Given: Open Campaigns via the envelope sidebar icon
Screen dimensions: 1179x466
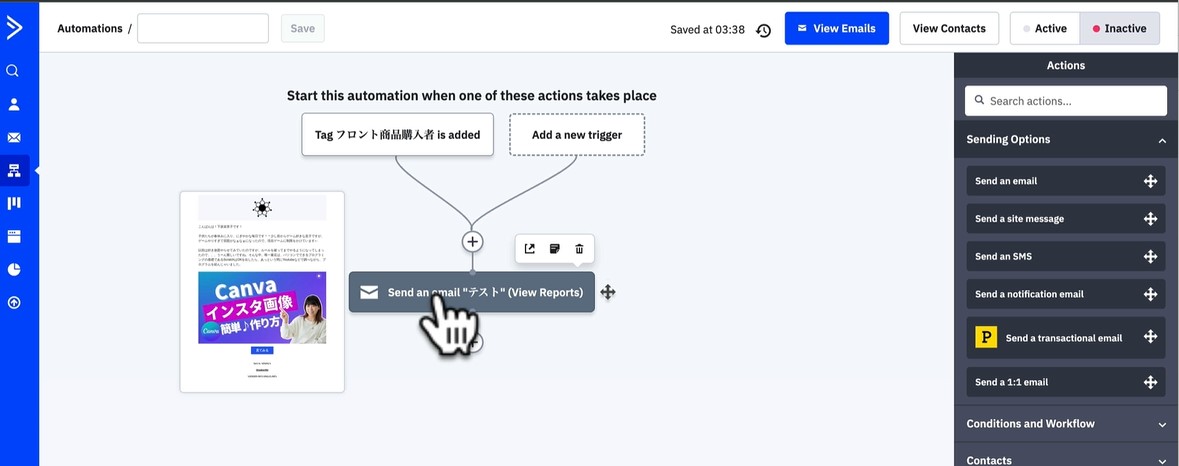Looking at the screenshot, I should 14,137.
